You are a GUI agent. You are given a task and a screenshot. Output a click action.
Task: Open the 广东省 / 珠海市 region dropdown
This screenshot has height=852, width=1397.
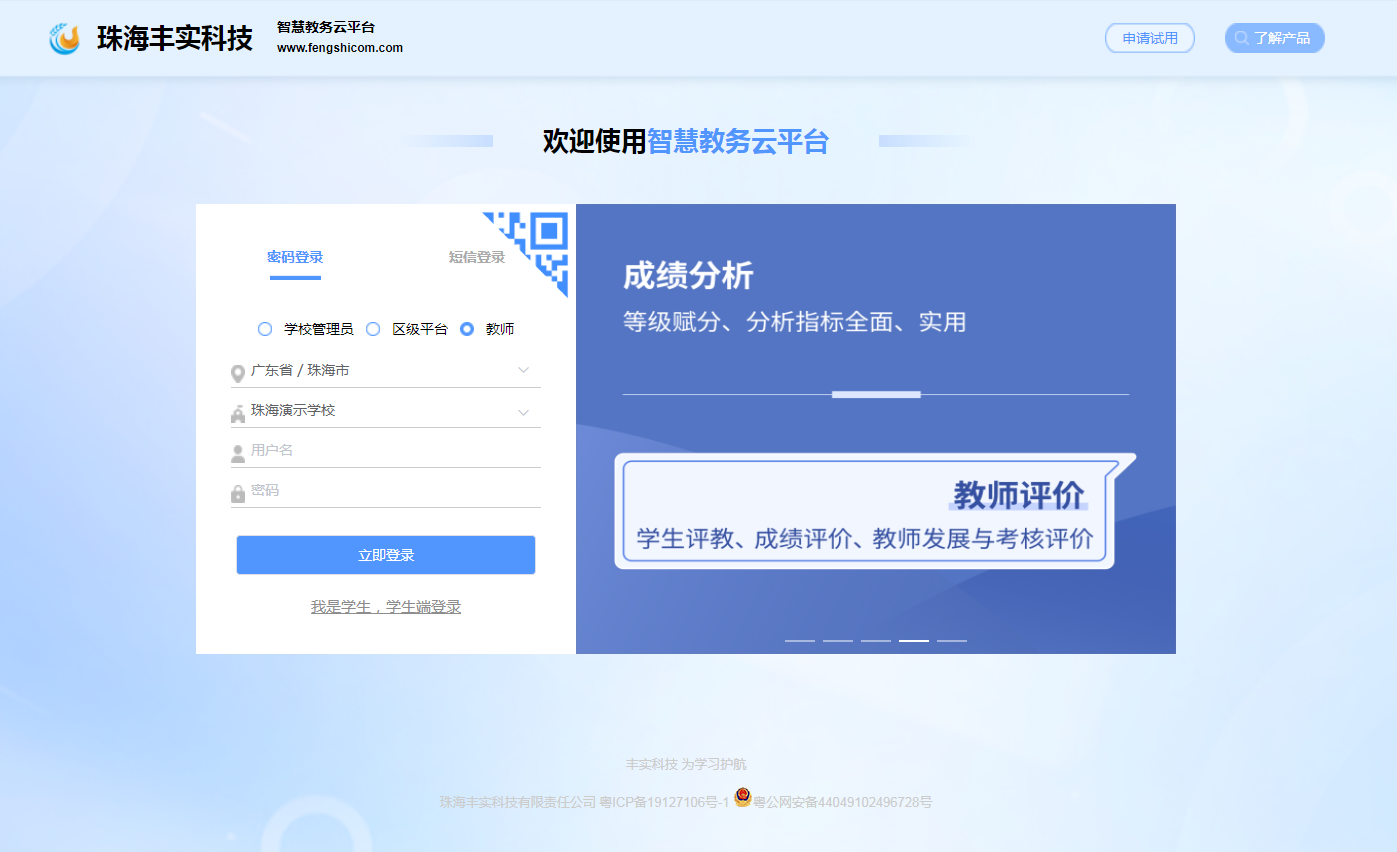pos(386,371)
